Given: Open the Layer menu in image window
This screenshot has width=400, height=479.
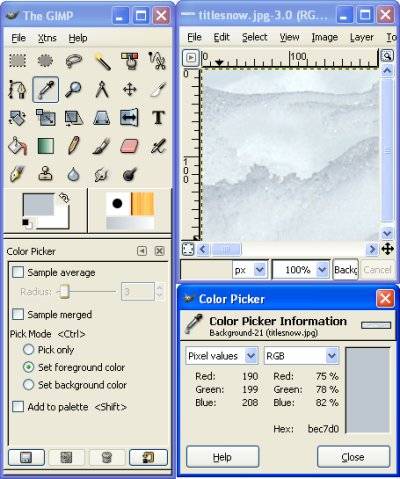Looking at the screenshot, I should [x=362, y=37].
